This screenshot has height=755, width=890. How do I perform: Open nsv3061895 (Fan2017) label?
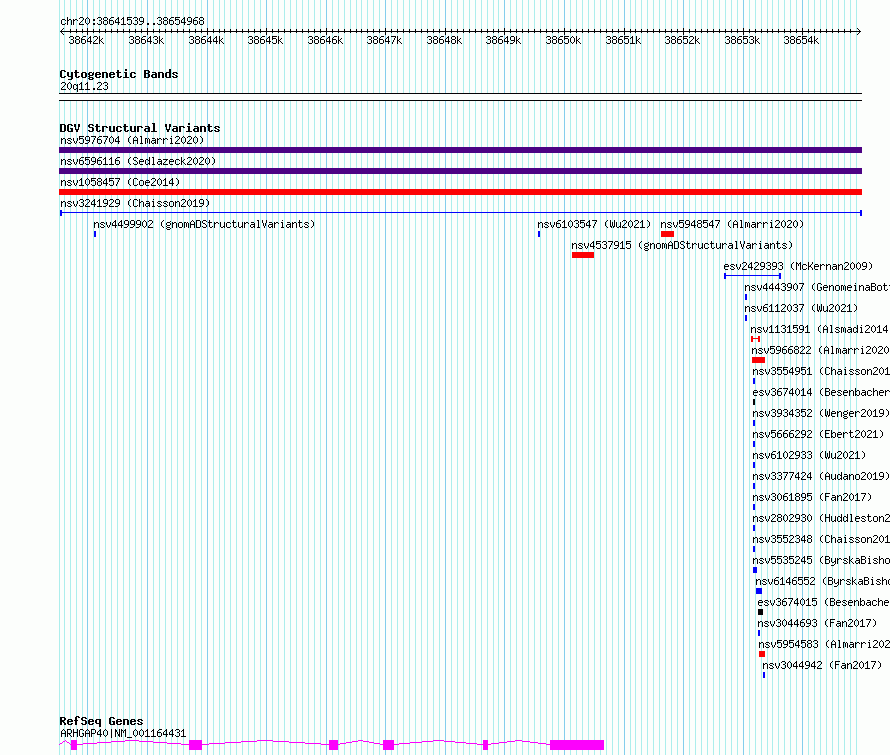click(812, 497)
